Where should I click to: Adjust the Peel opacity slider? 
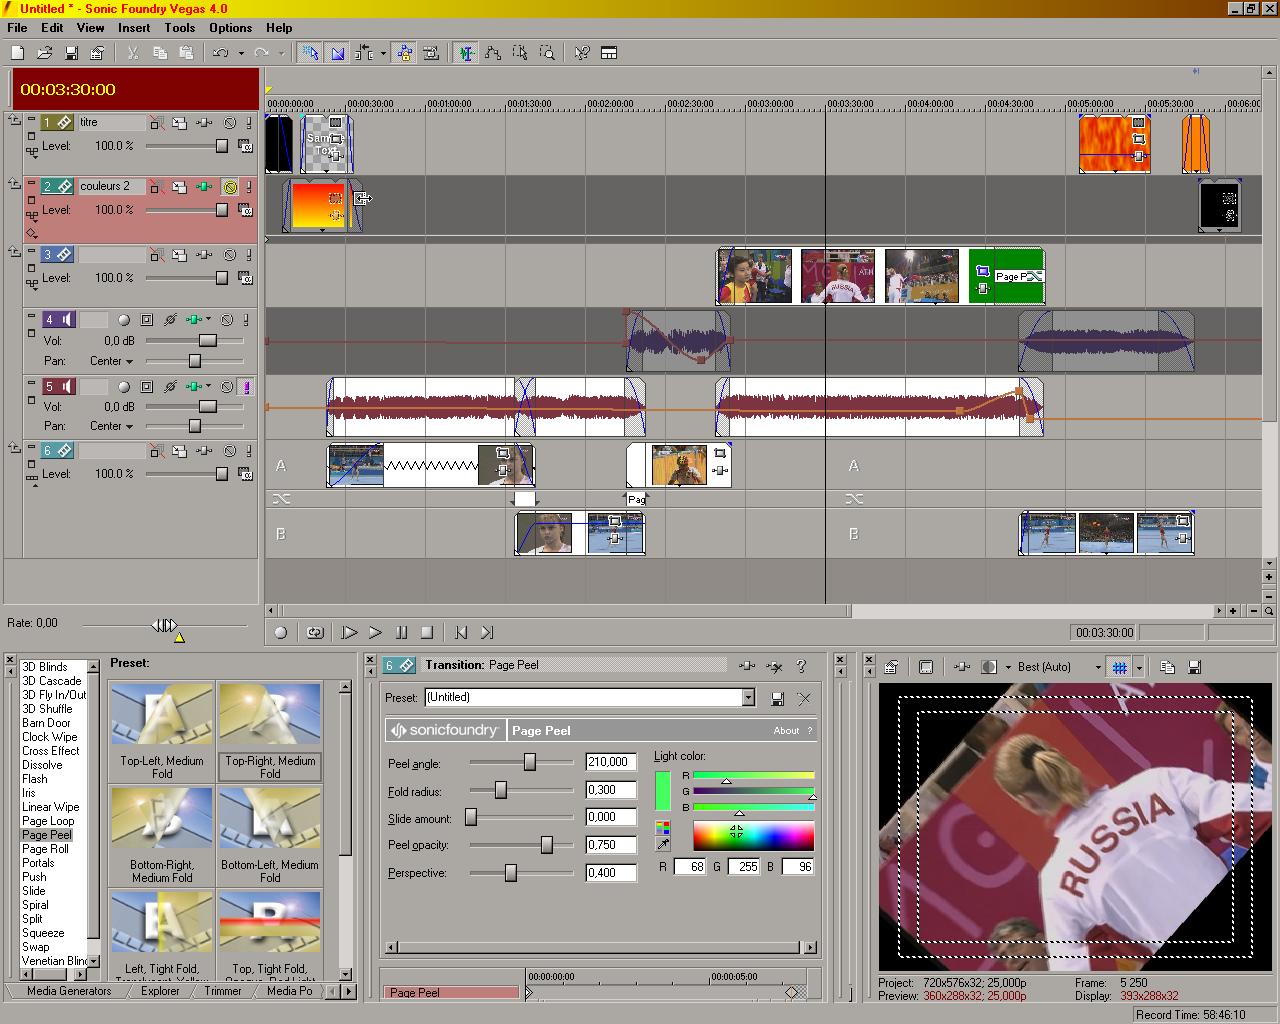[547, 845]
